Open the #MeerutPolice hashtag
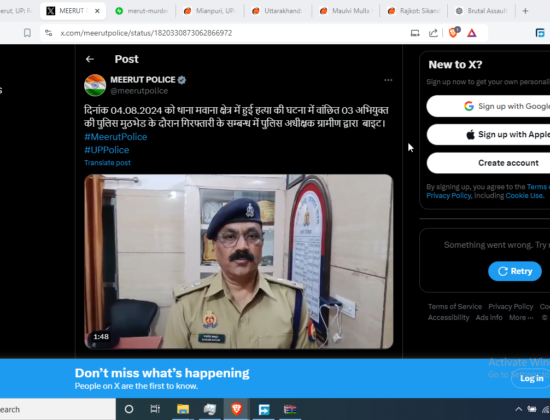Image resolution: width=550 pixels, height=420 pixels. pyautogui.click(x=116, y=137)
